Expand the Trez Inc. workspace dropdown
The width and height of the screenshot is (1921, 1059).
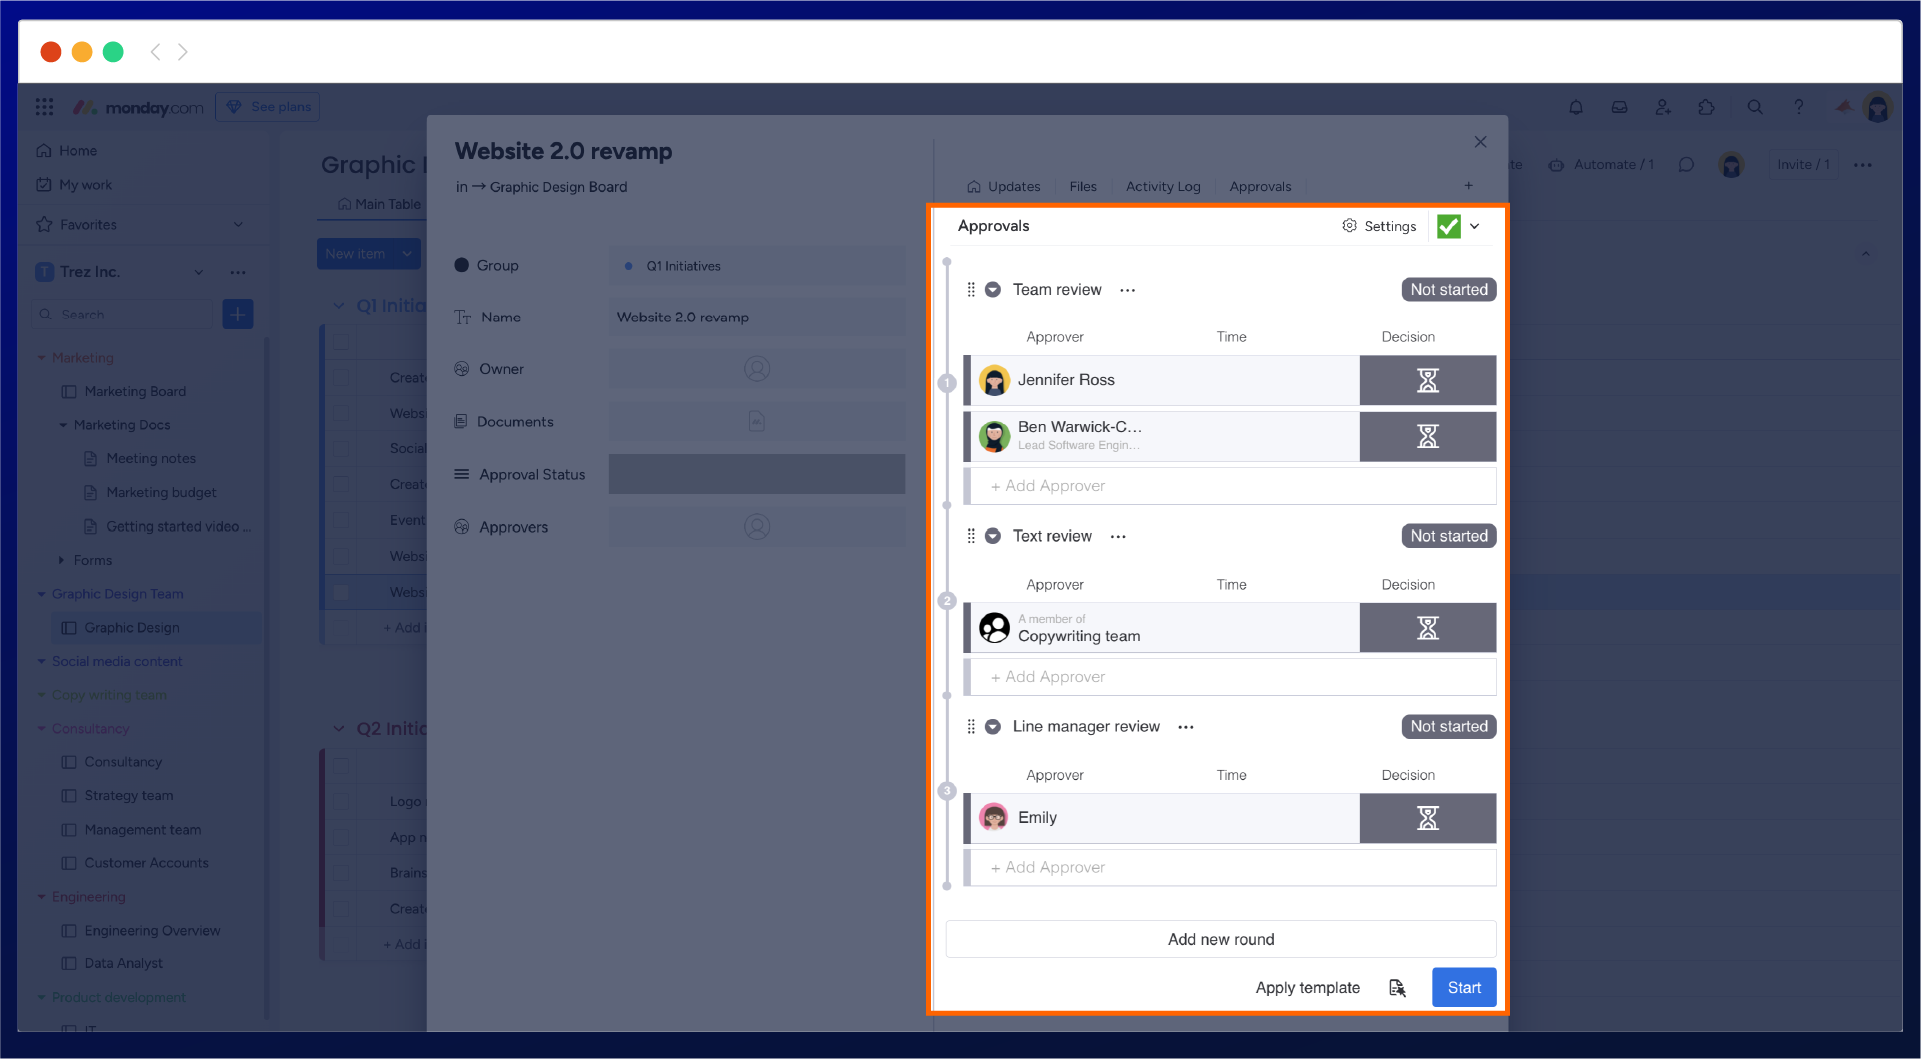click(x=199, y=272)
